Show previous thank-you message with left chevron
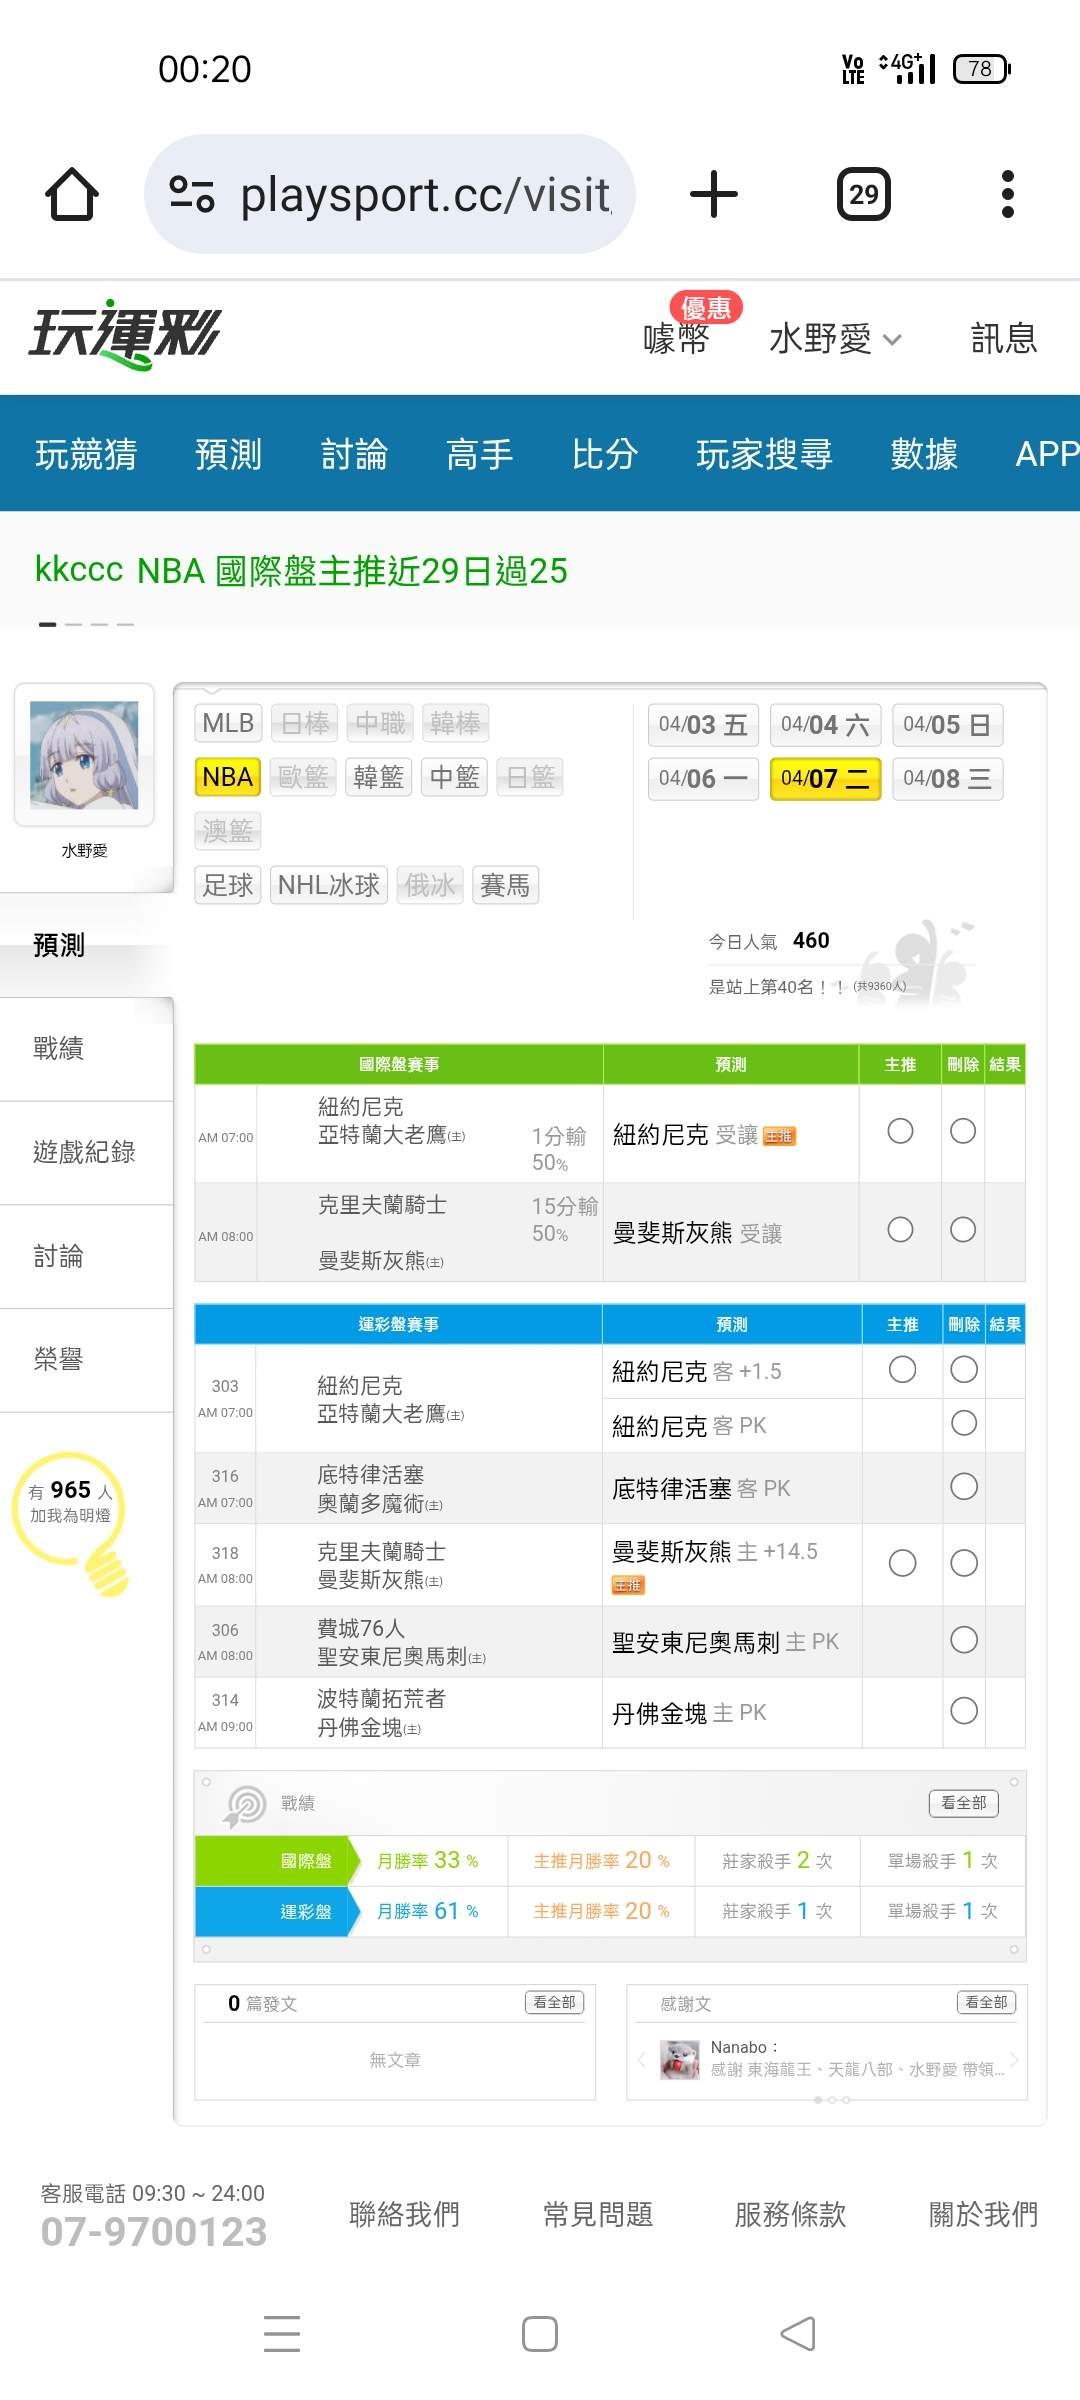 (641, 2059)
